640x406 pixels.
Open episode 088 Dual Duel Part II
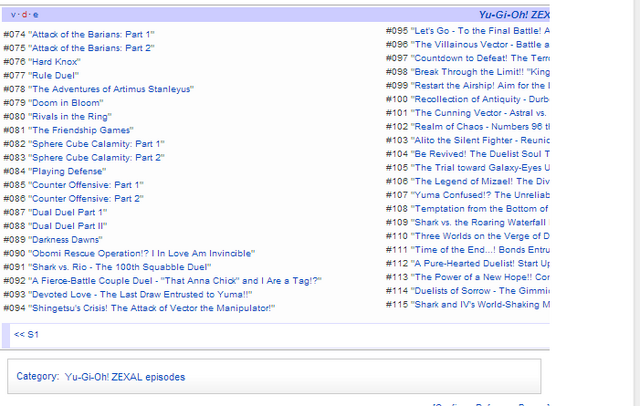(x=68, y=226)
